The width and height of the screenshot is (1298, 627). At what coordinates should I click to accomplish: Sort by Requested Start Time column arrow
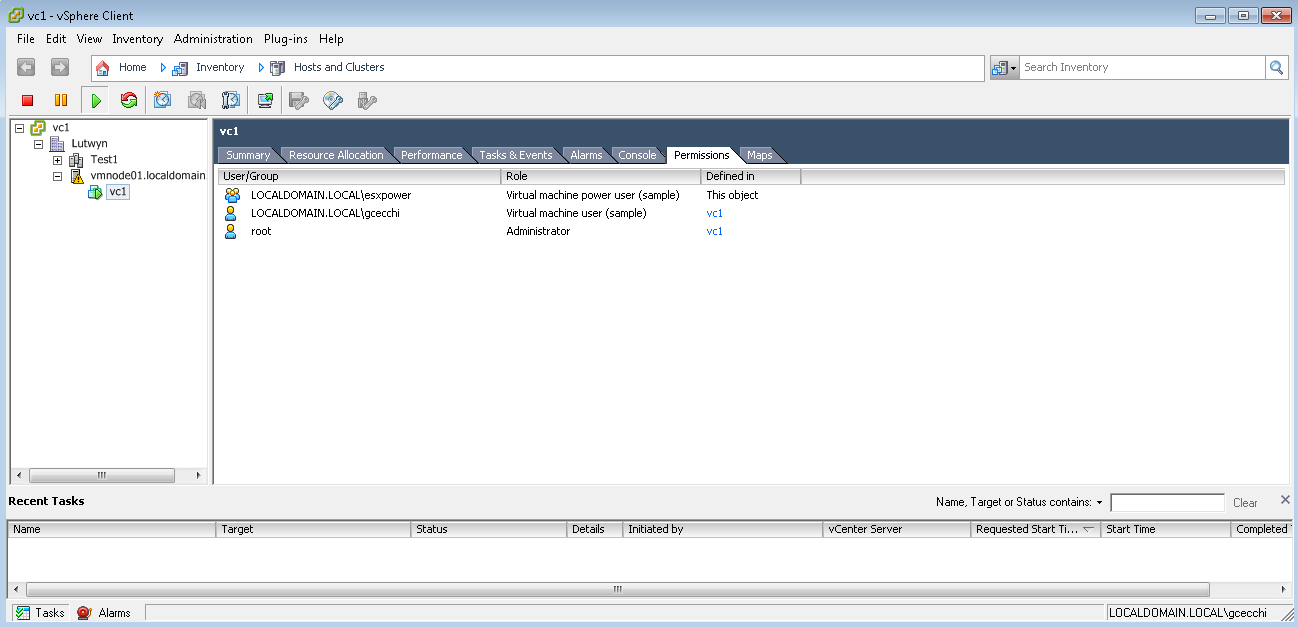point(1088,529)
